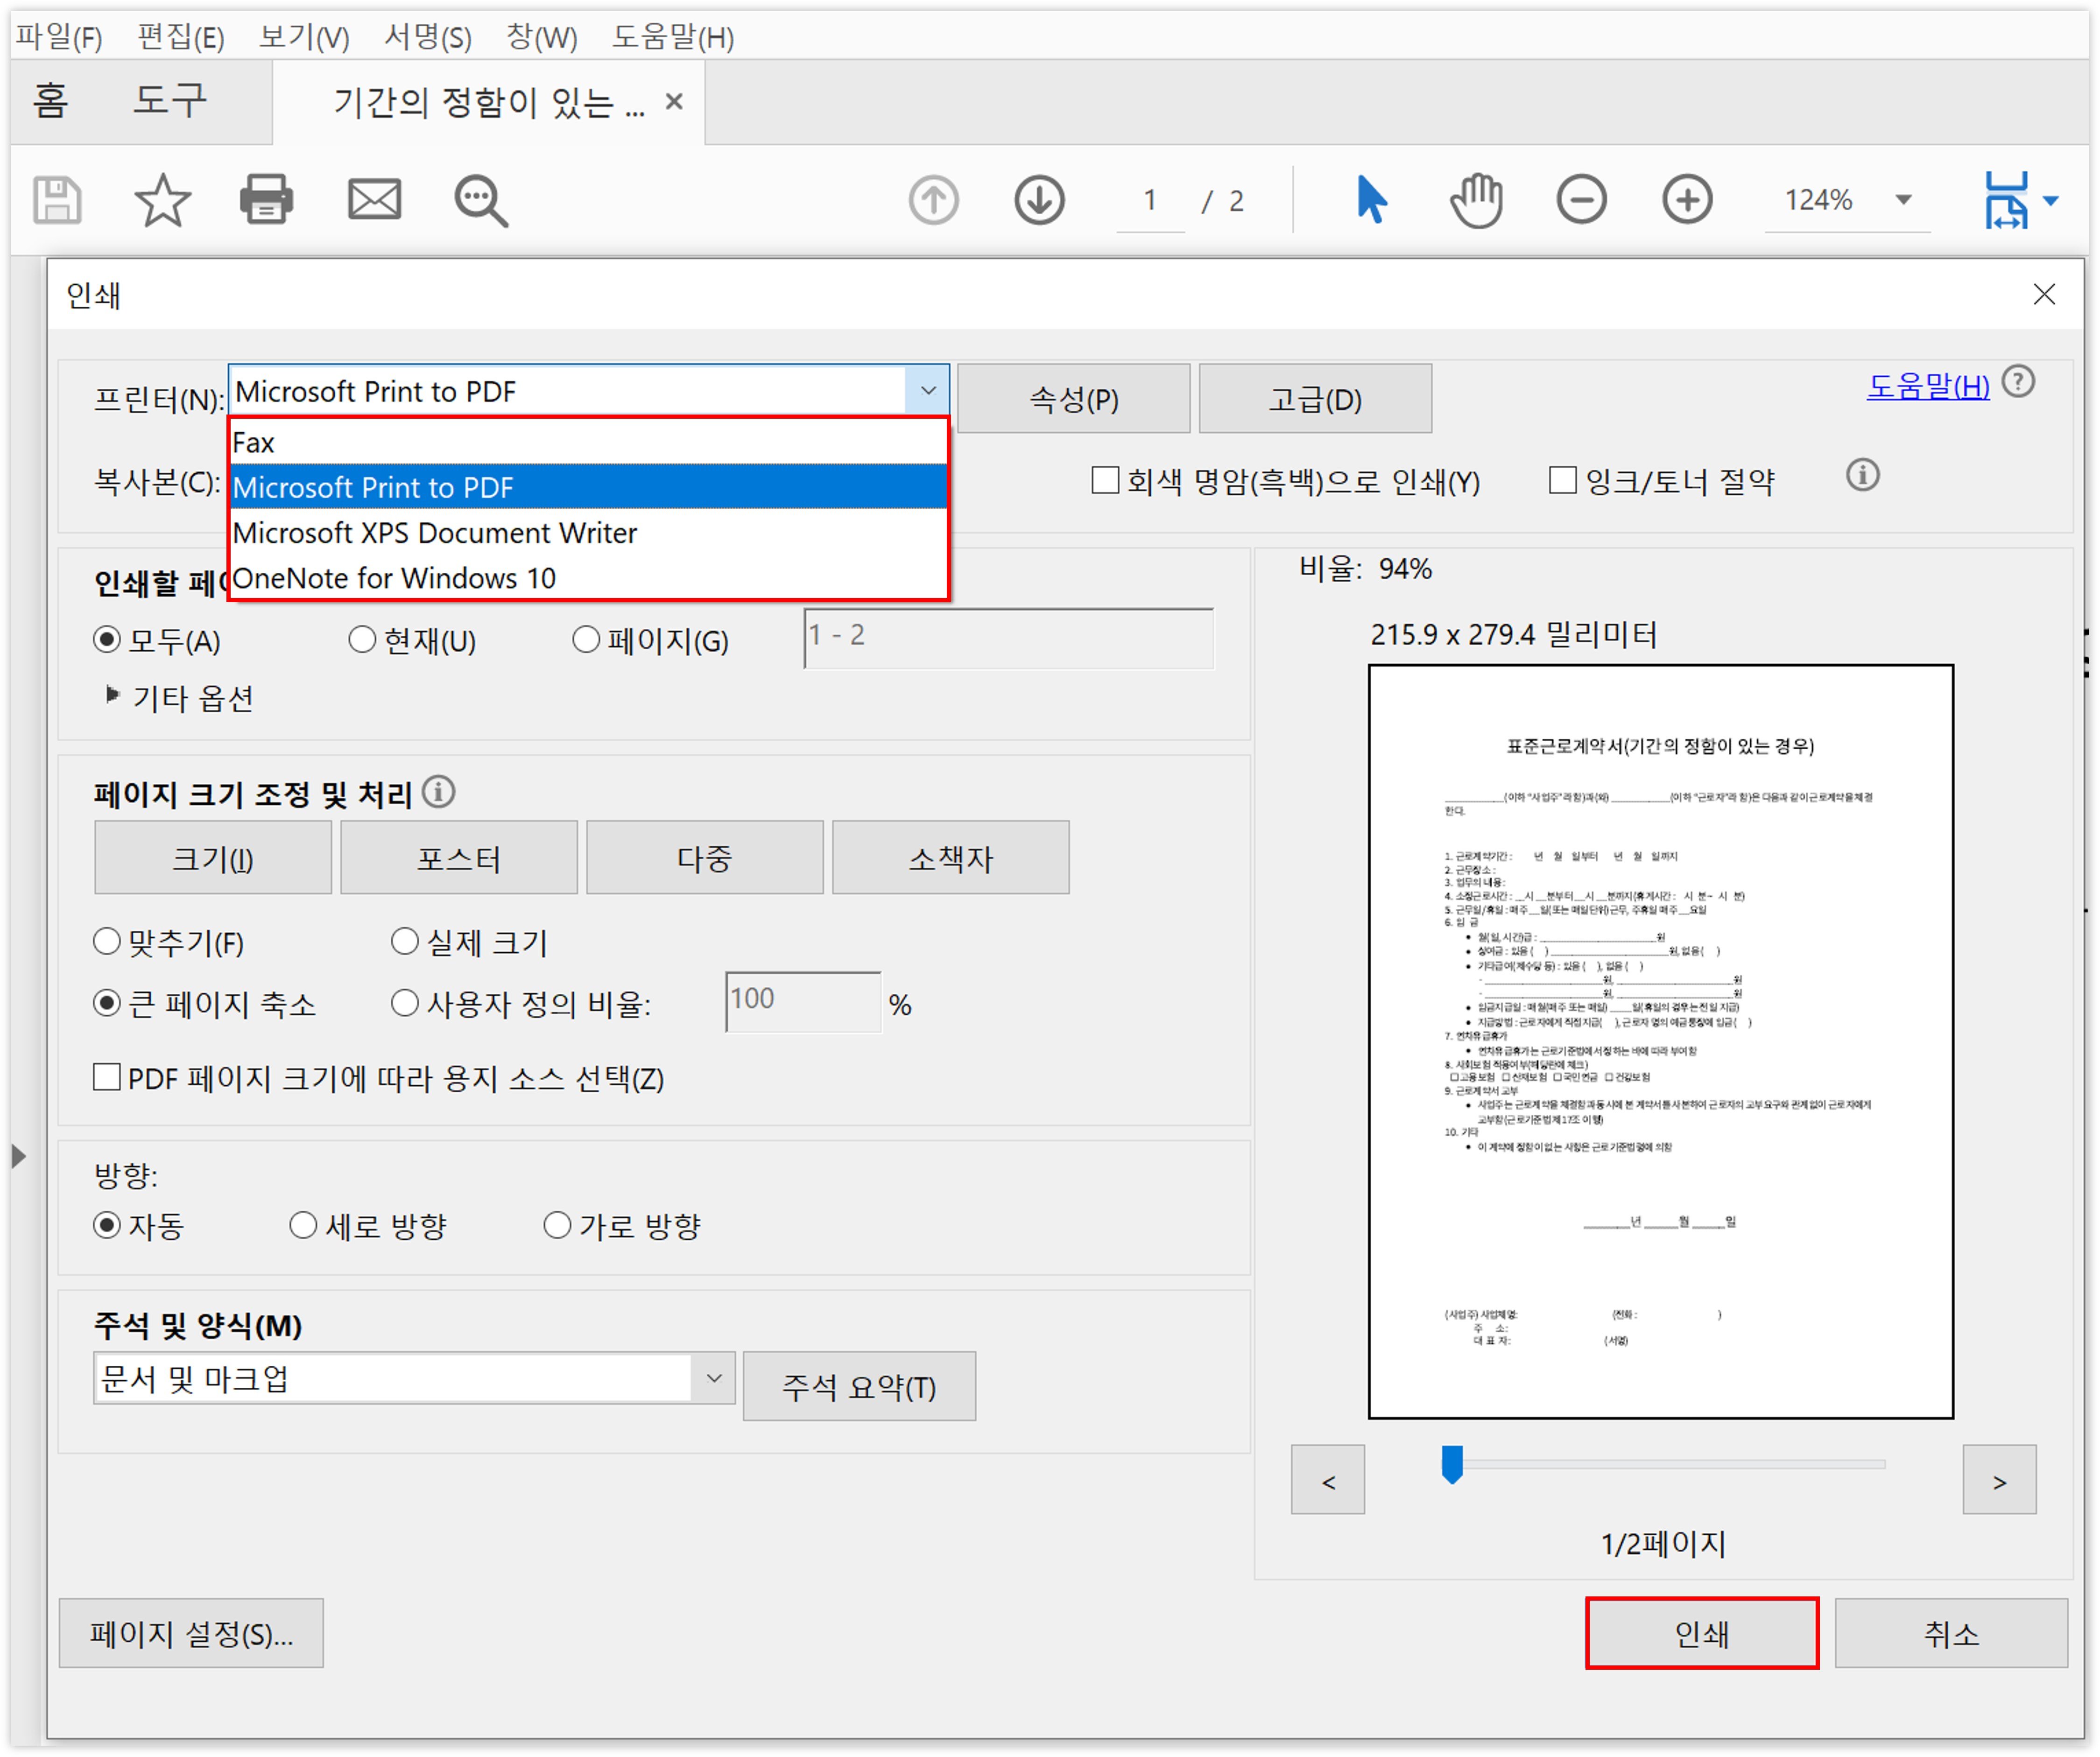Click the printer icon in toolbar
2100x1757 pixels.
(x=266, y=200)
